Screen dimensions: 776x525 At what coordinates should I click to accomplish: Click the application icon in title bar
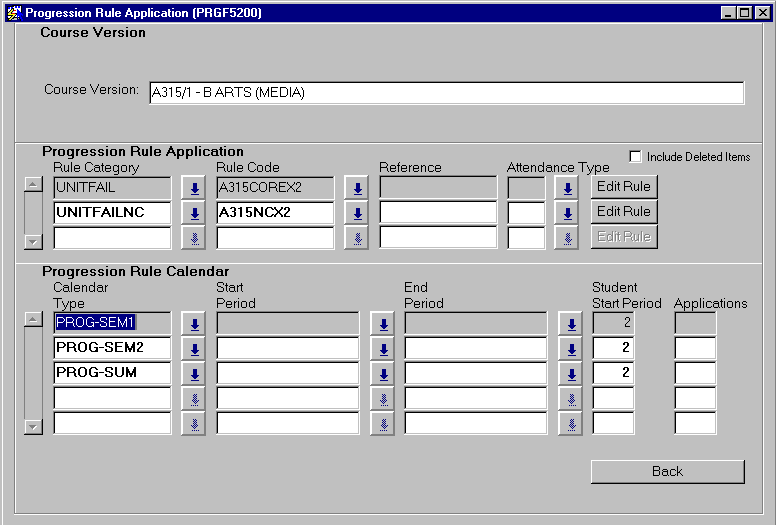point(13,12)
